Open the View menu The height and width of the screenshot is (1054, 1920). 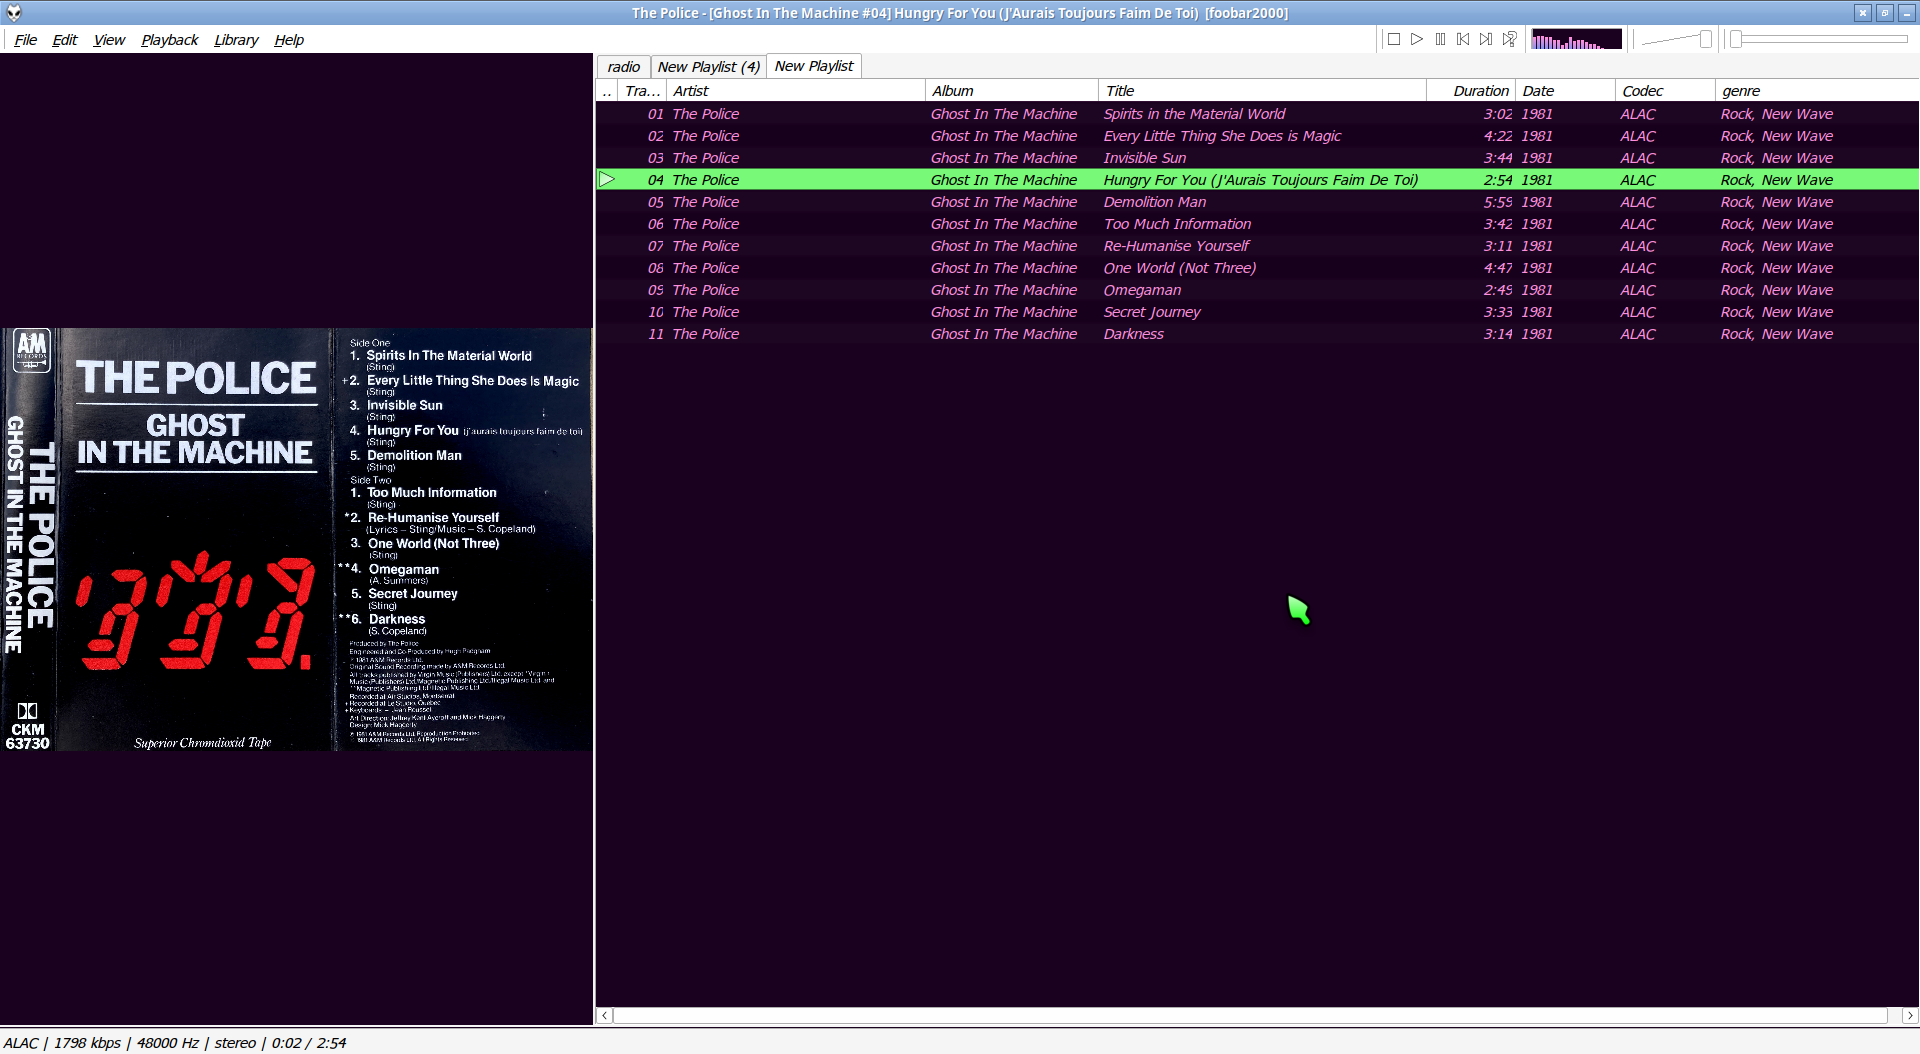point(109,40)
